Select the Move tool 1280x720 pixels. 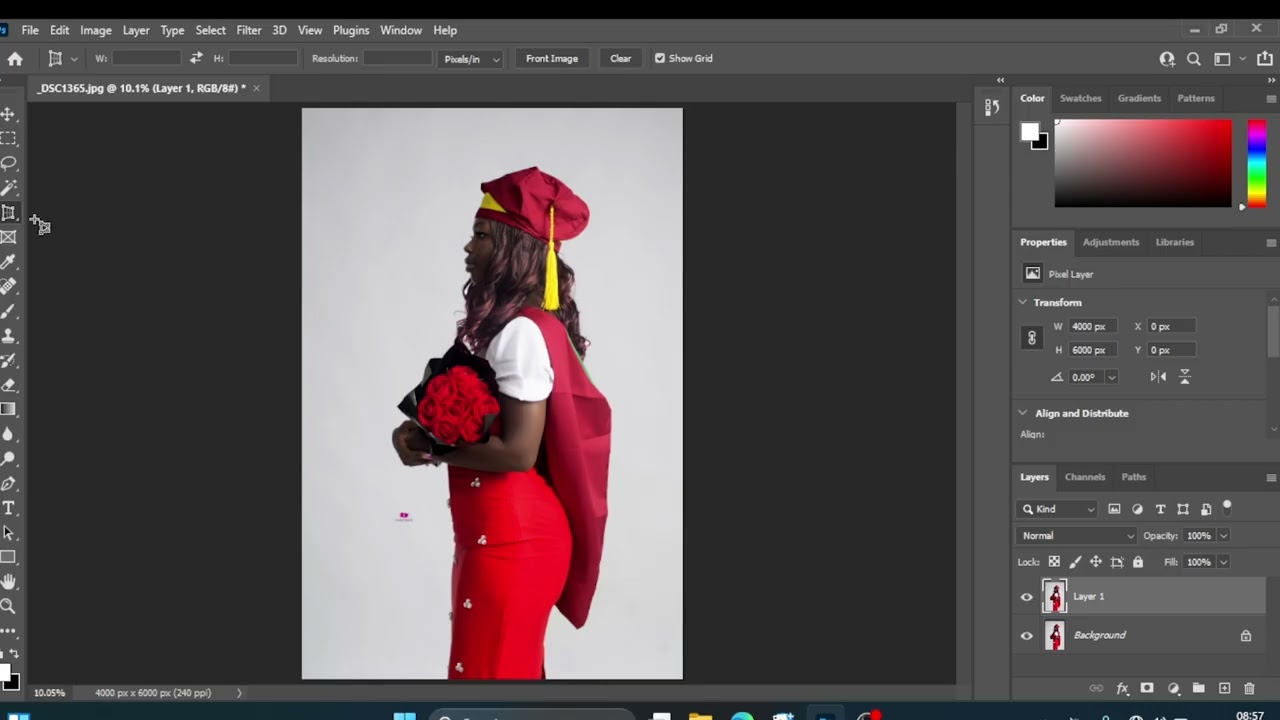point(8,114)
